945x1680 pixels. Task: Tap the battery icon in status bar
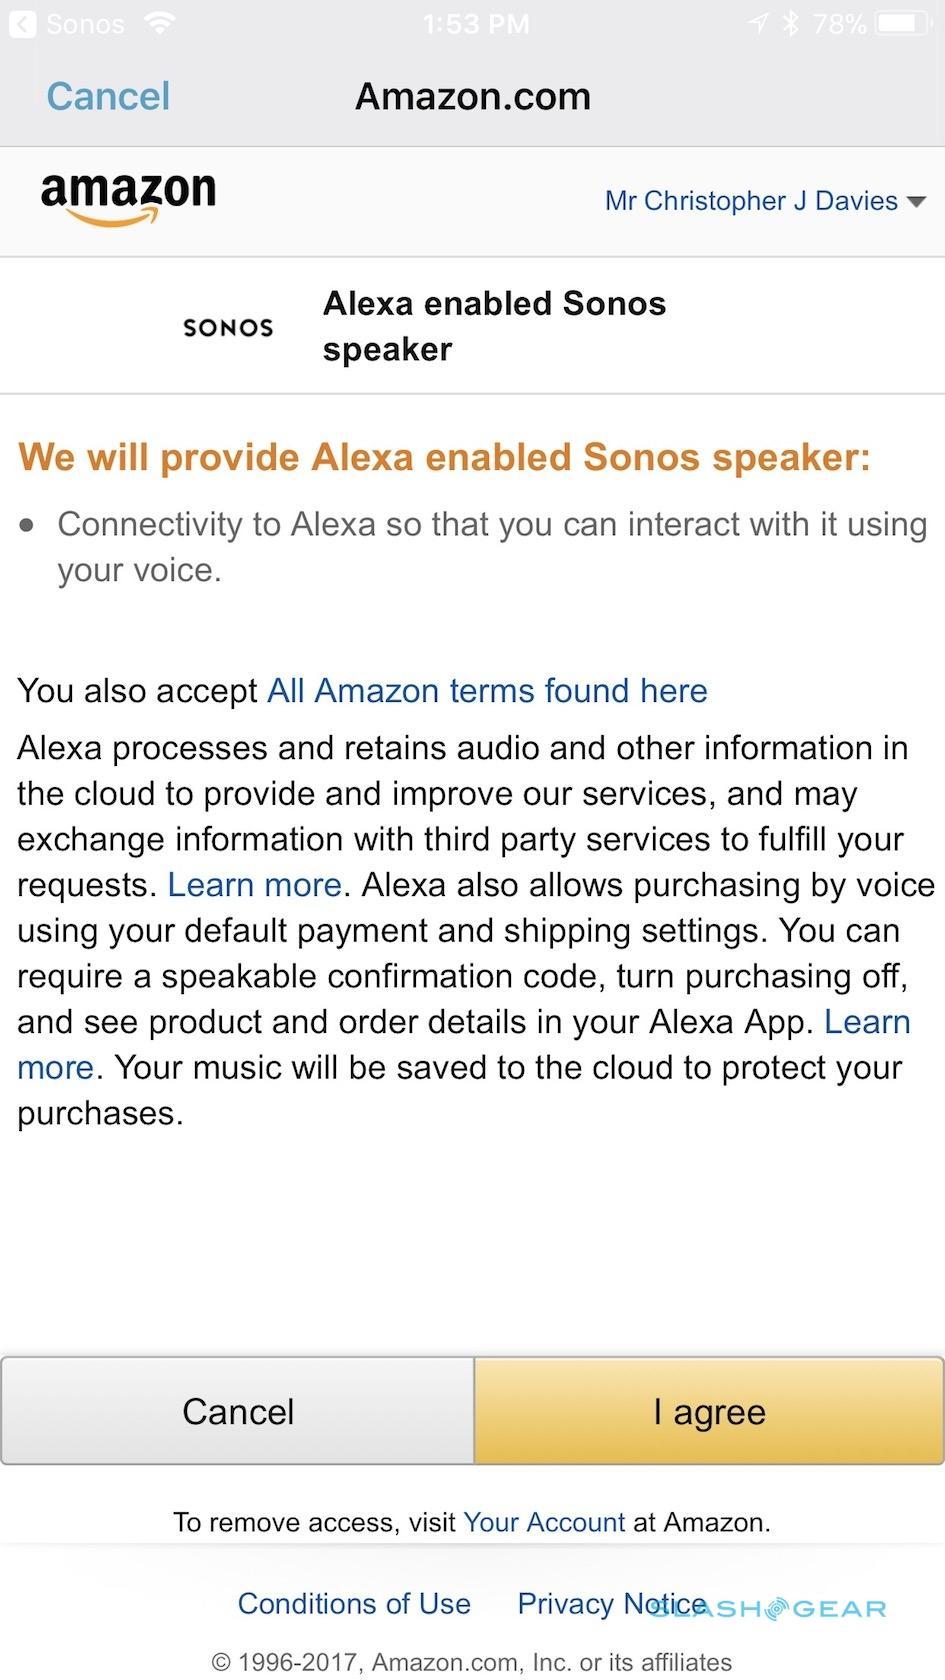point(904,24)
